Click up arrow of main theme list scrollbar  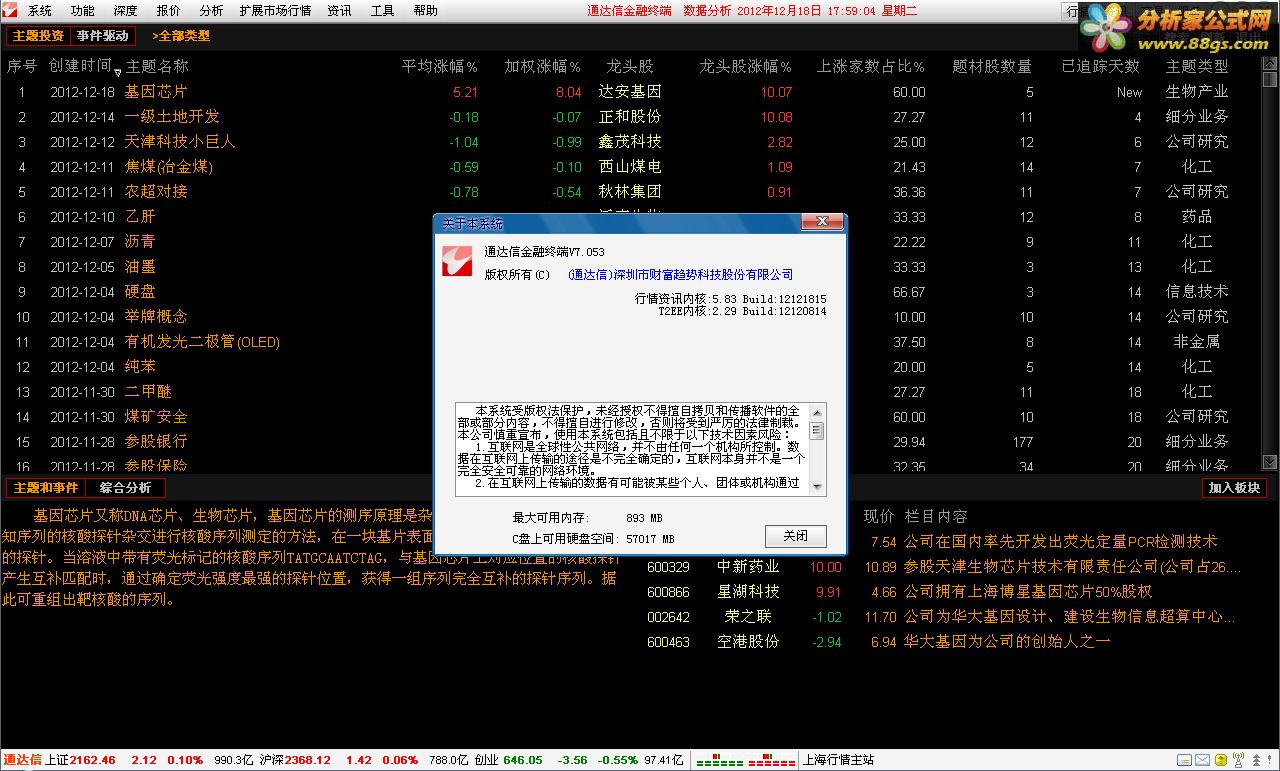click(x=1270, y=63)
